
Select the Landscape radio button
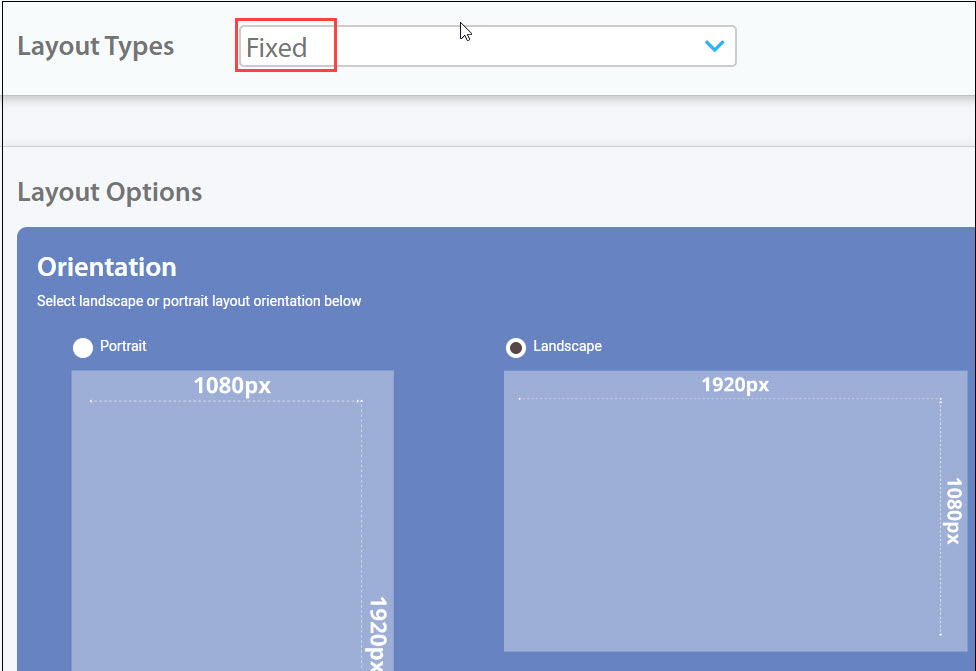515,347
